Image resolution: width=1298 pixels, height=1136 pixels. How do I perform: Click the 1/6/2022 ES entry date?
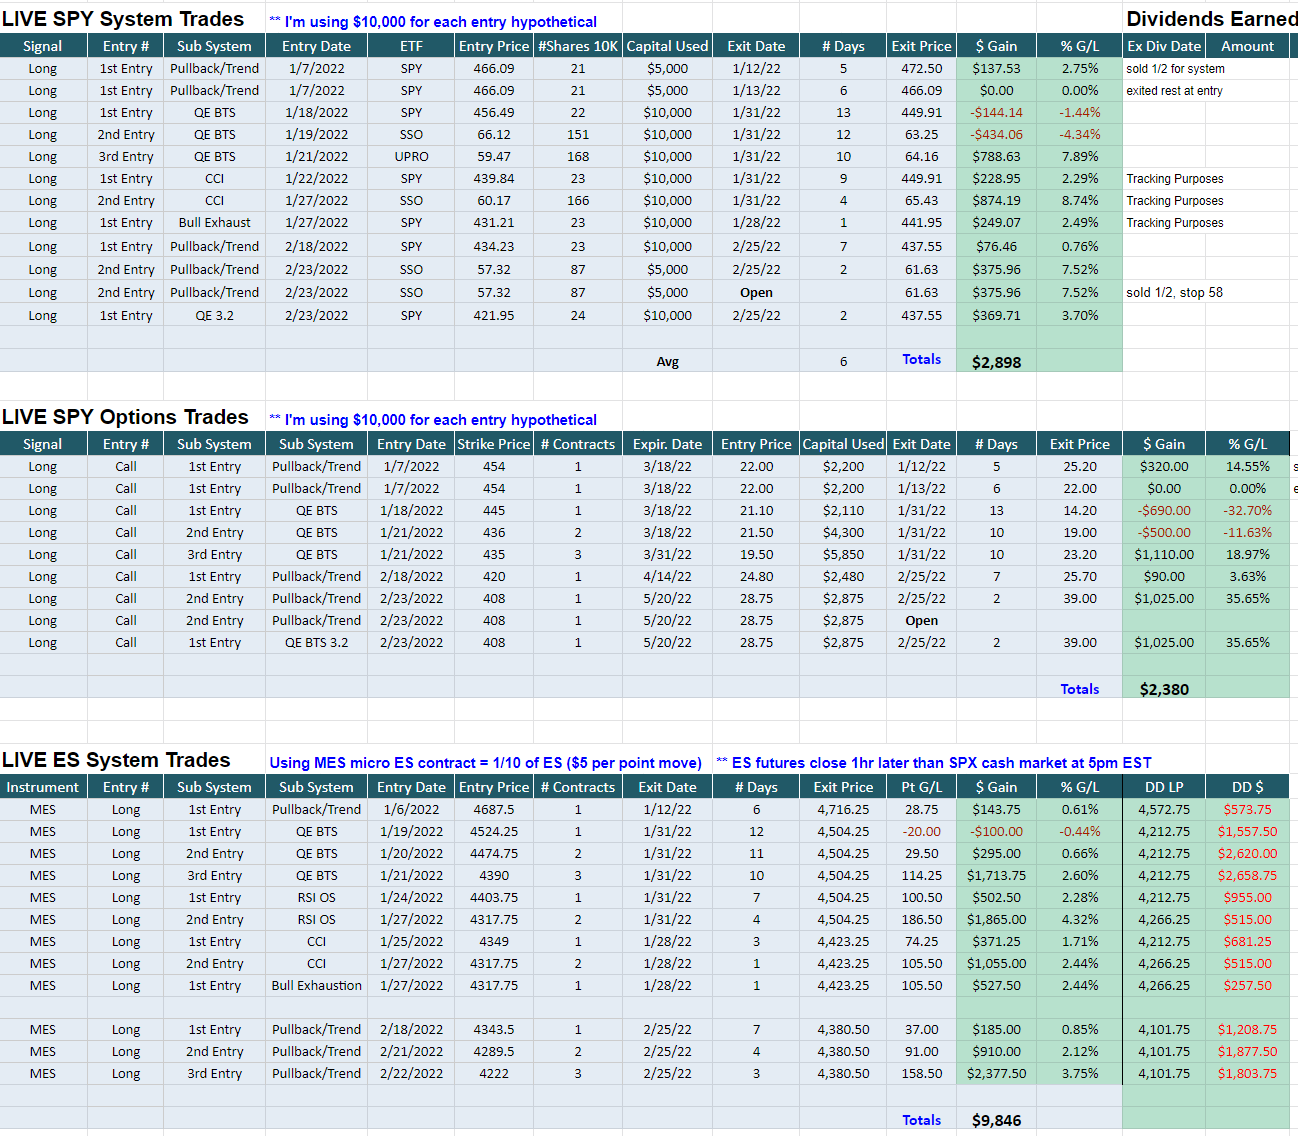411,810
